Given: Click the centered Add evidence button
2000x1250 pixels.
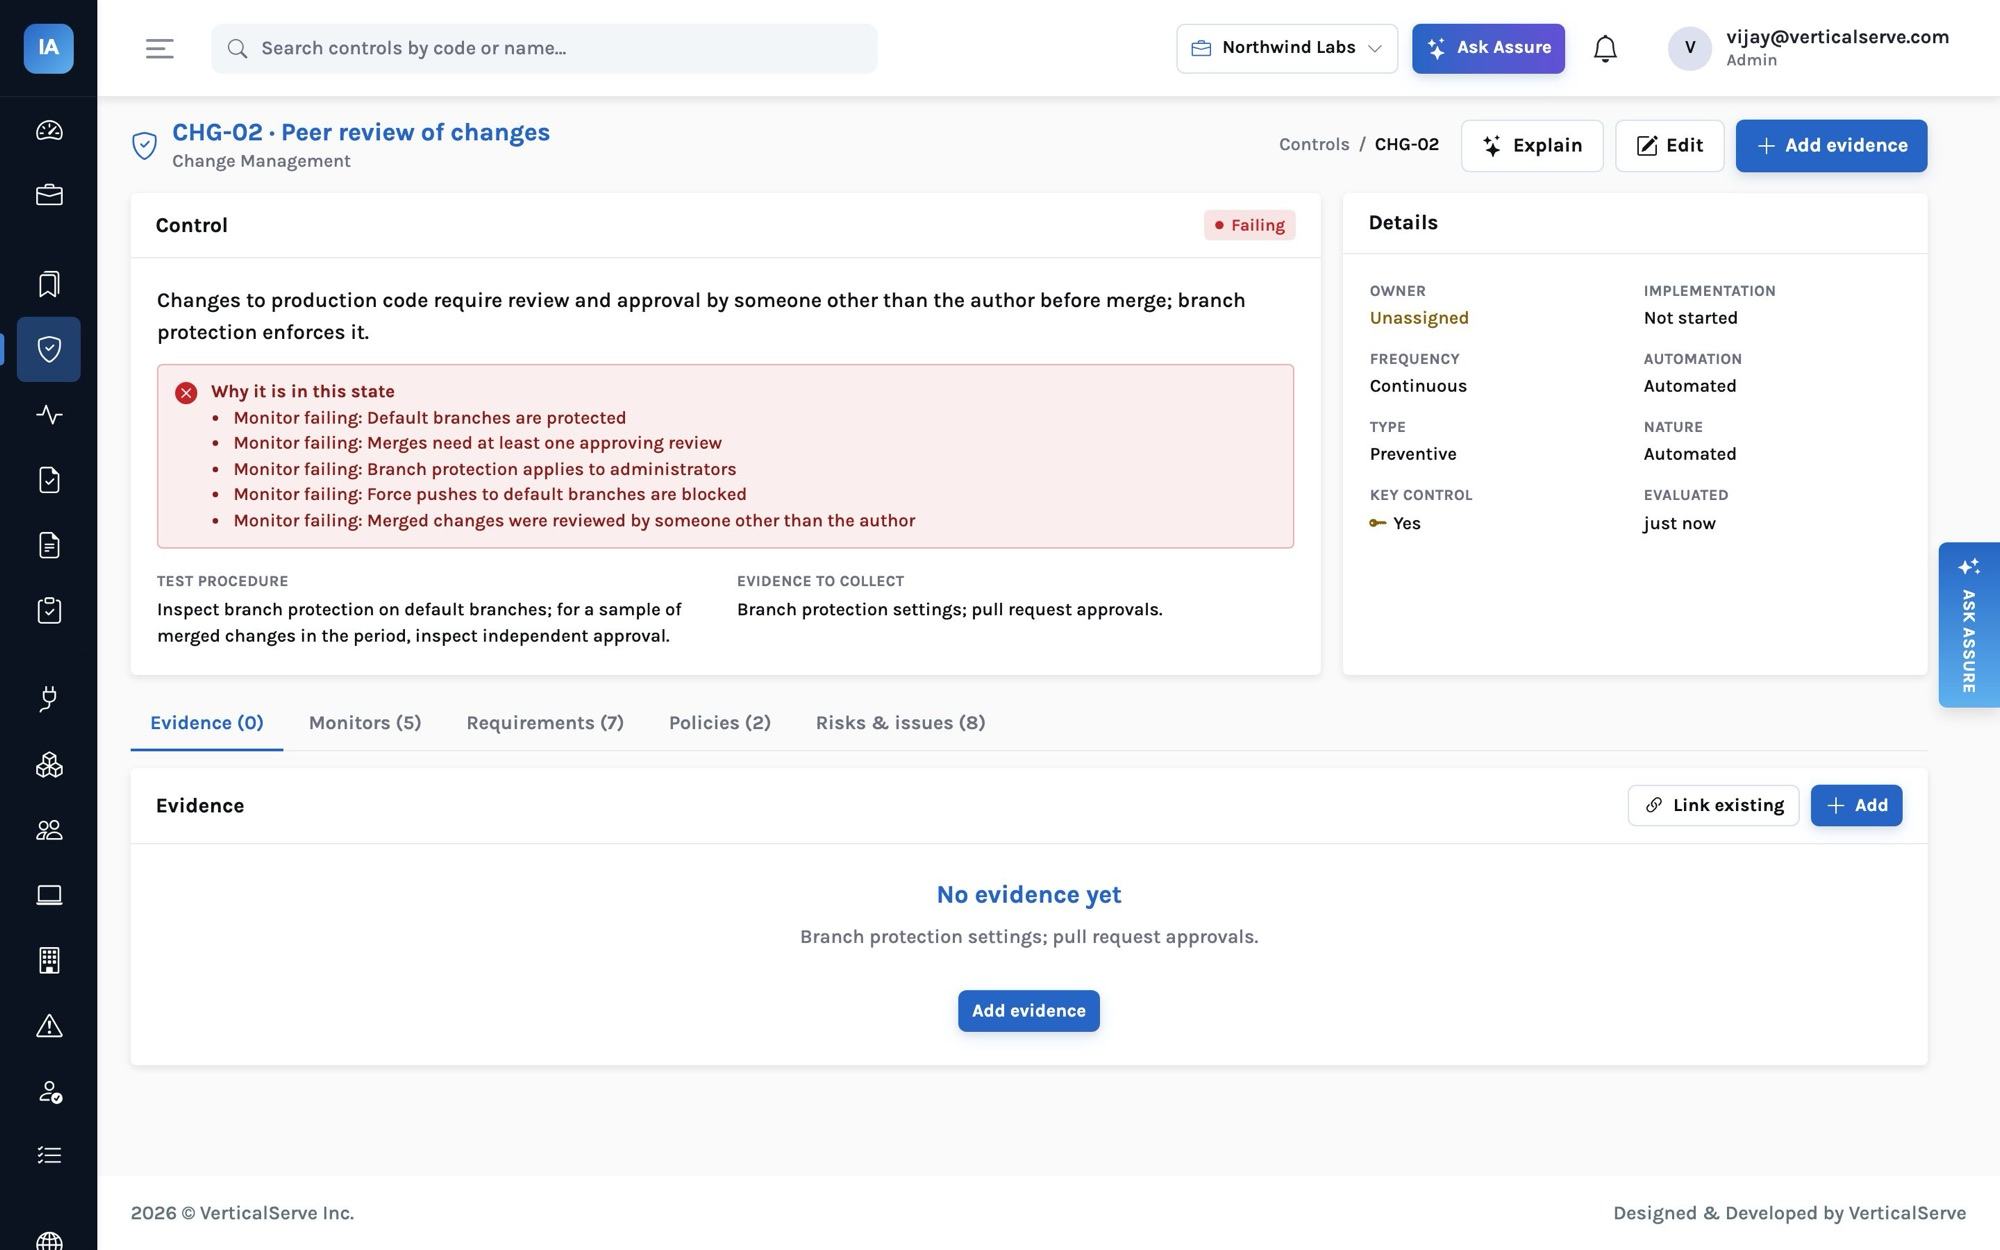Looking at the screenshot, I should pyautogui.click(x=1028, y=1011).
